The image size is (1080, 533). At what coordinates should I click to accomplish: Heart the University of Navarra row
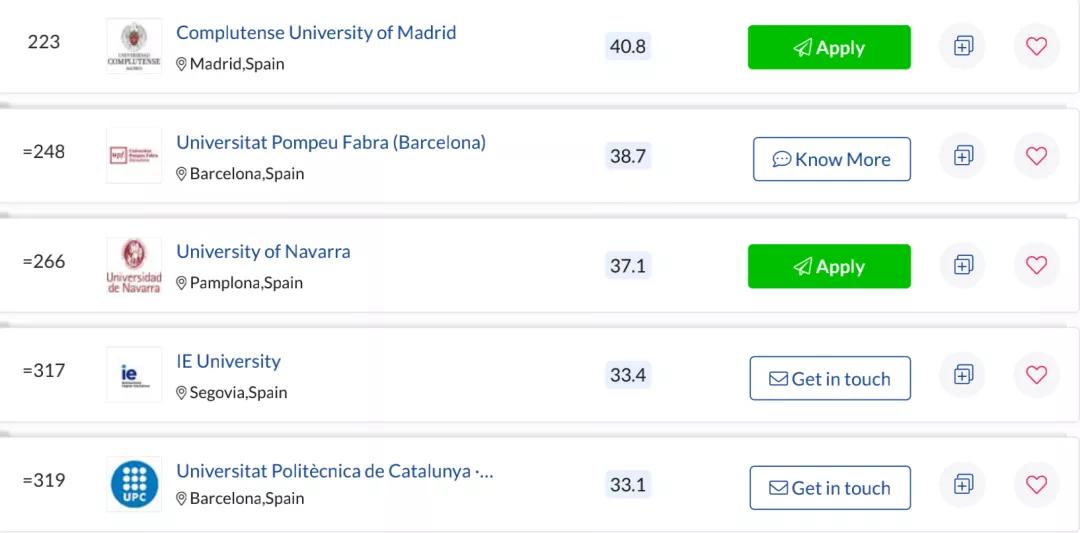[1036, 265]
